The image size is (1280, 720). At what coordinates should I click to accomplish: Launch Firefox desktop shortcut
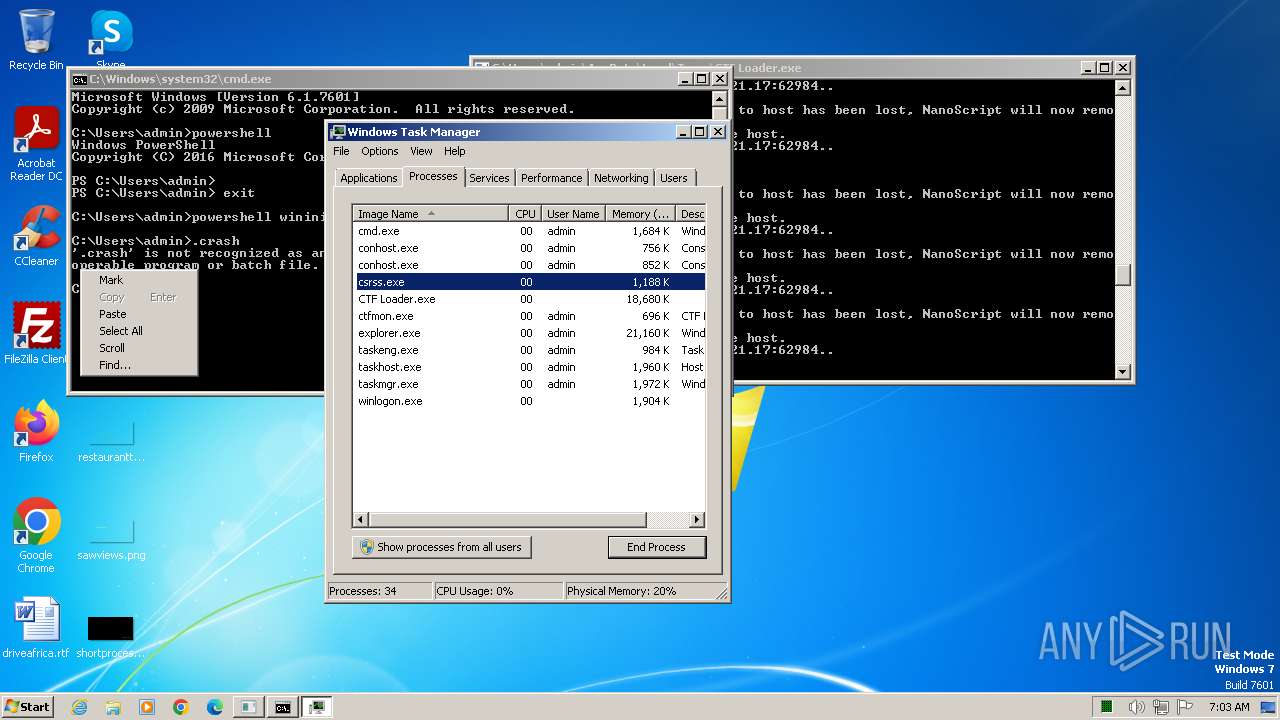36,432
